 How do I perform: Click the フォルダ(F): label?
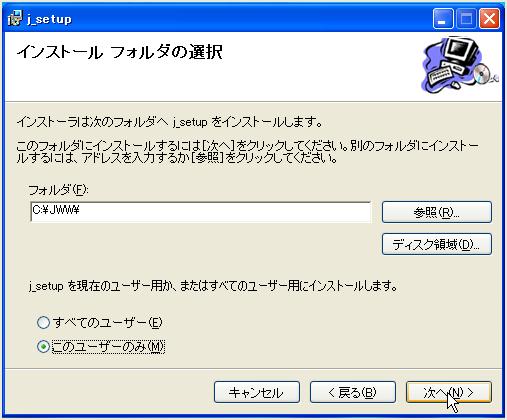point(58,190)
